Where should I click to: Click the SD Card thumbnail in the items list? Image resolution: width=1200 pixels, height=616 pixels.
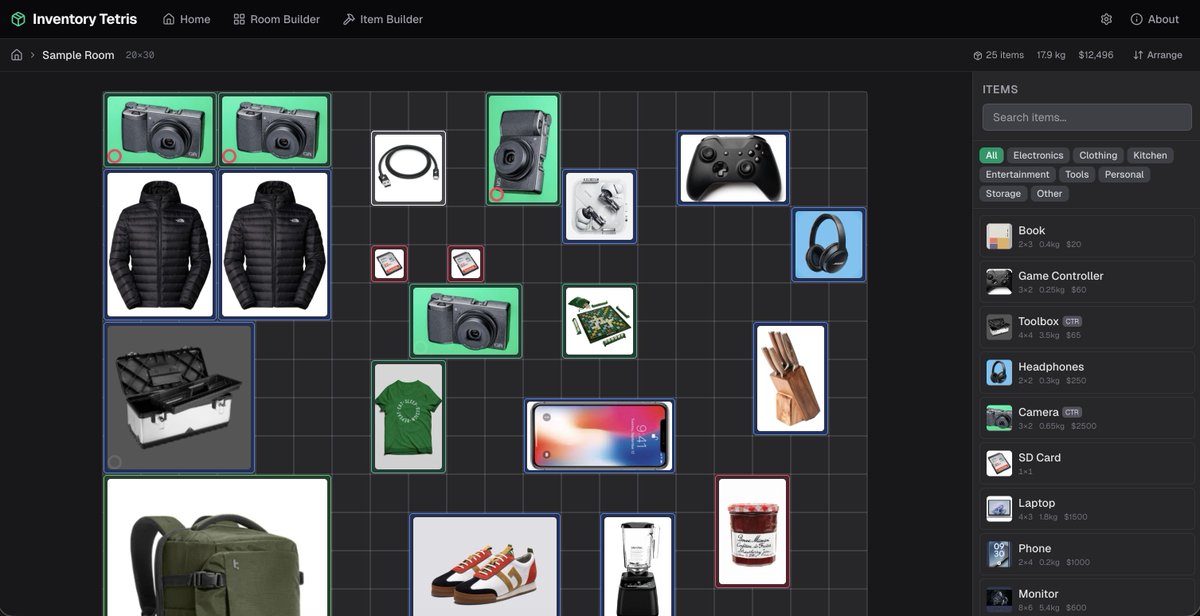(999, 464)
